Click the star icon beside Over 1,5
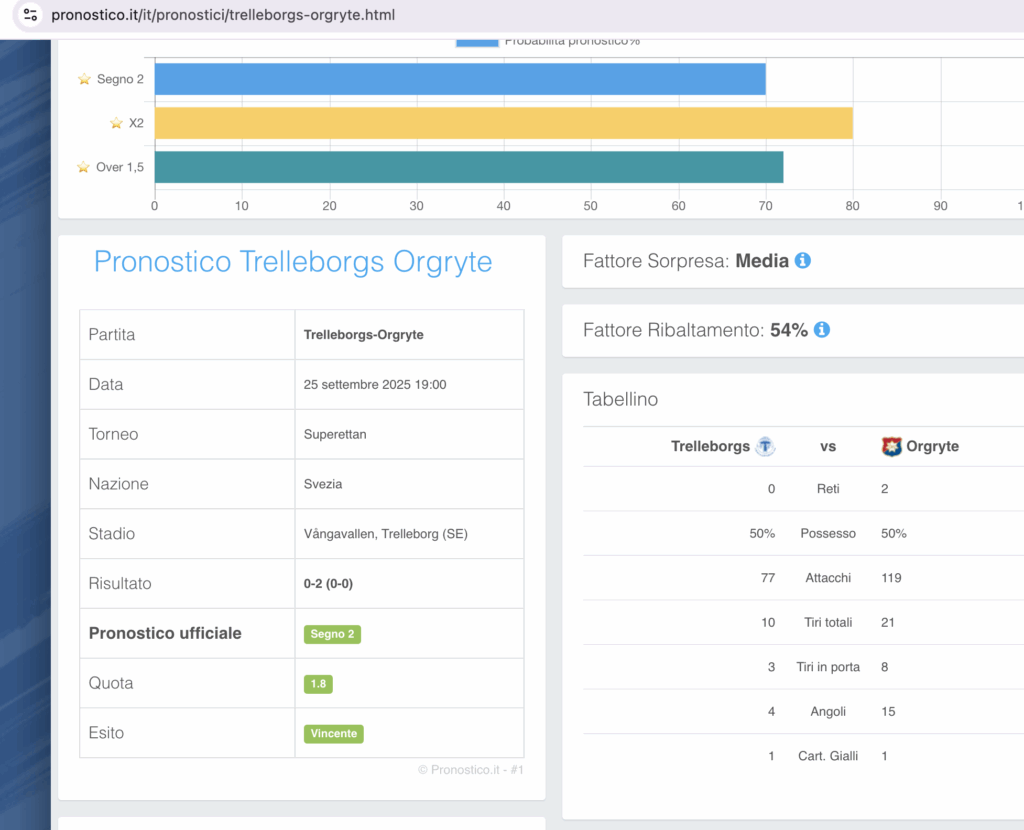1024x830 pixels. point(84,167)
